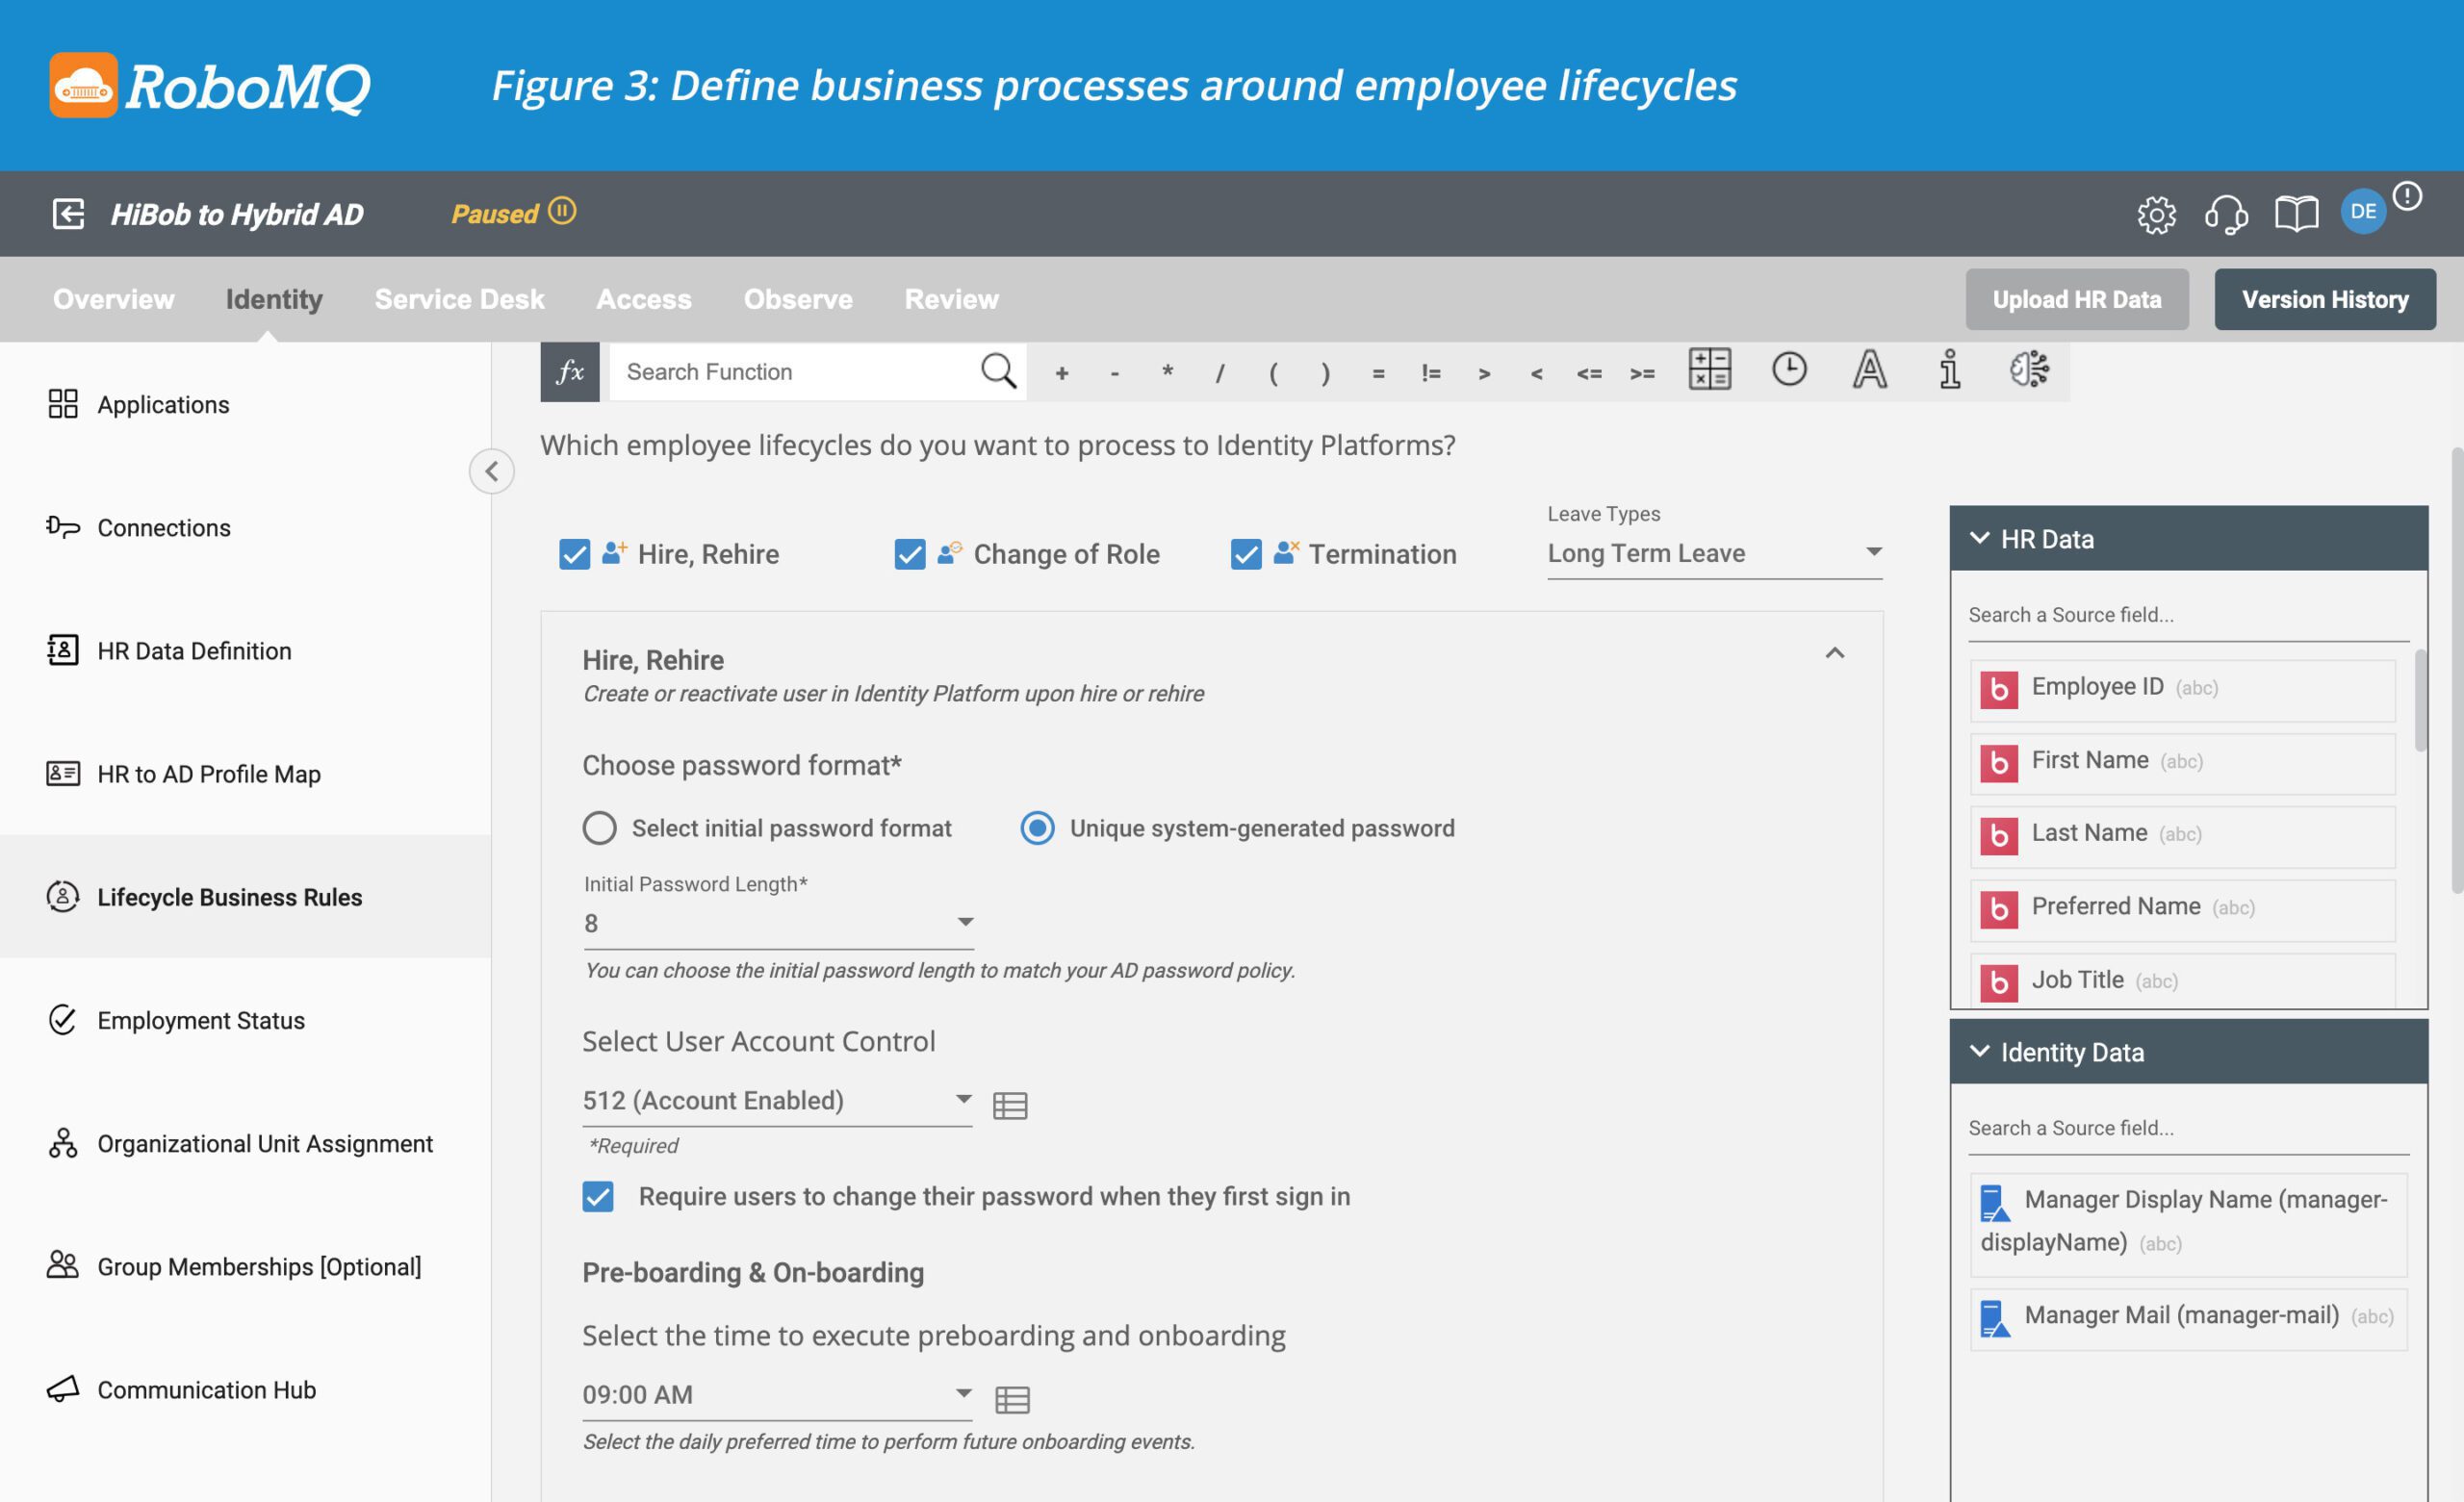Click the math operators grid icon
2464x1502 pixels.
[1709, 370]
